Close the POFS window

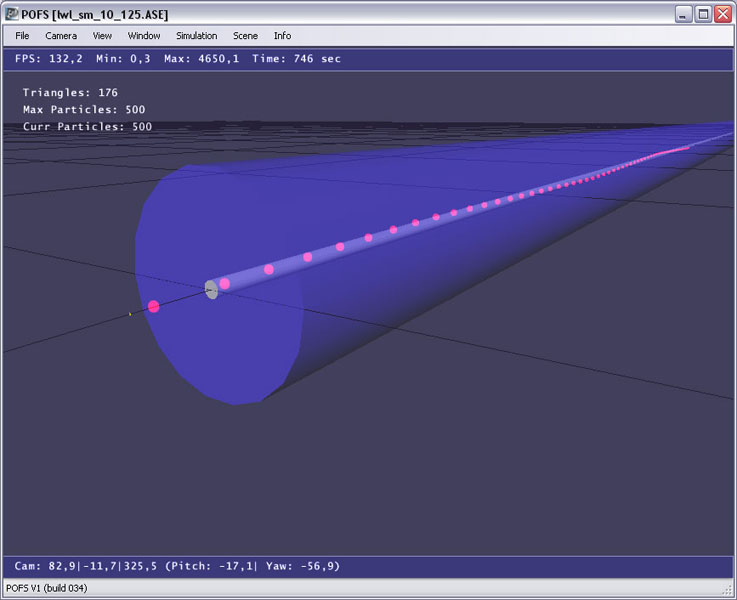(723, 14)
